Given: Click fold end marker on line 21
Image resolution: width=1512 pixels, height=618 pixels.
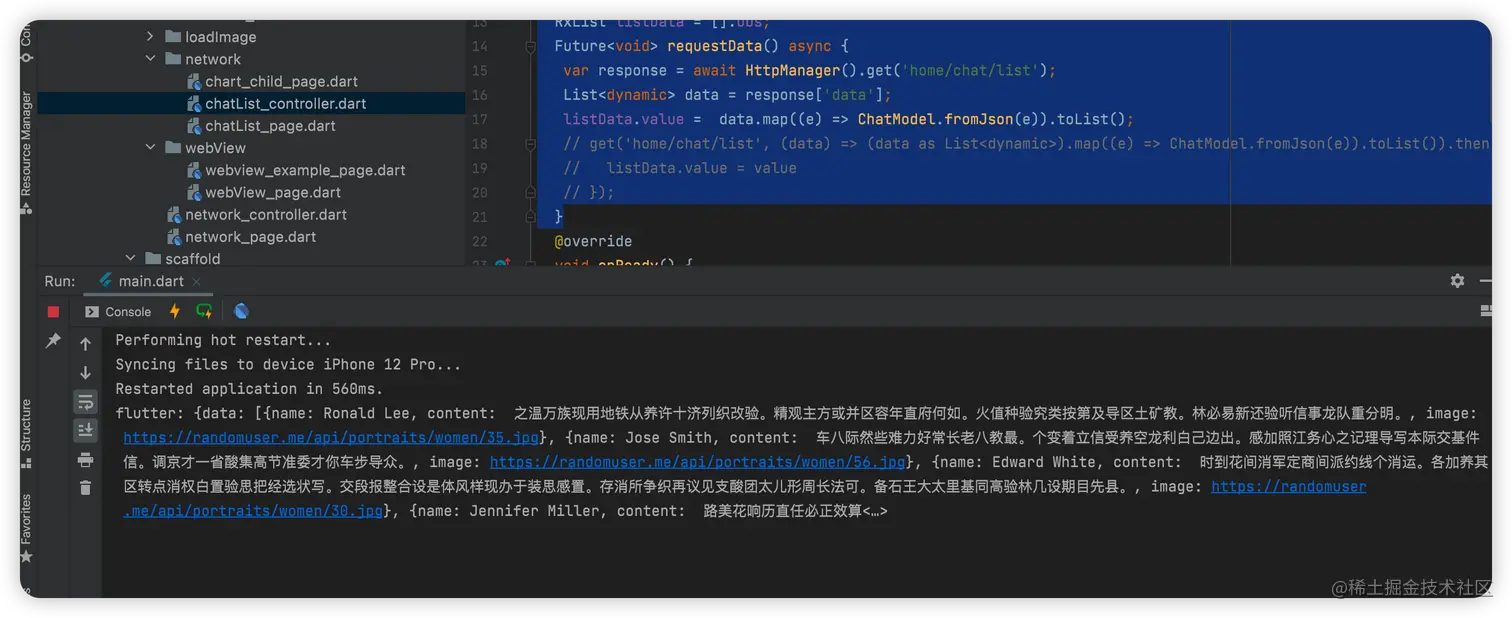Looking at the screenshot, I should tap(531, 217).
